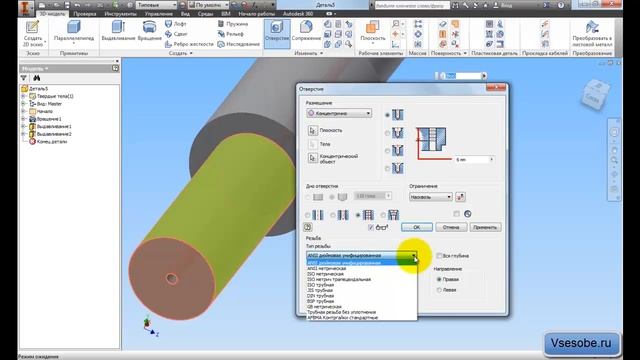
Task: Open the Среды ribbon tab
Action: click(205, 14)
